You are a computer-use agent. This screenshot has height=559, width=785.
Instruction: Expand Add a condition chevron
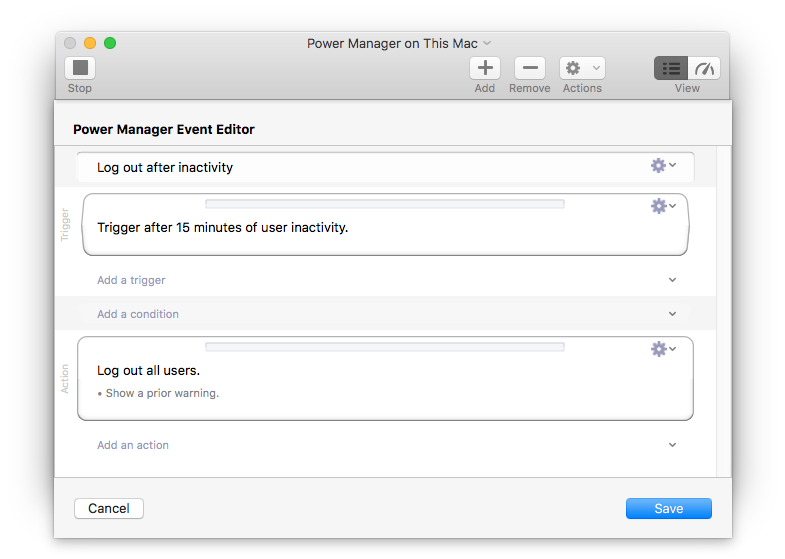tap(672, 314)
